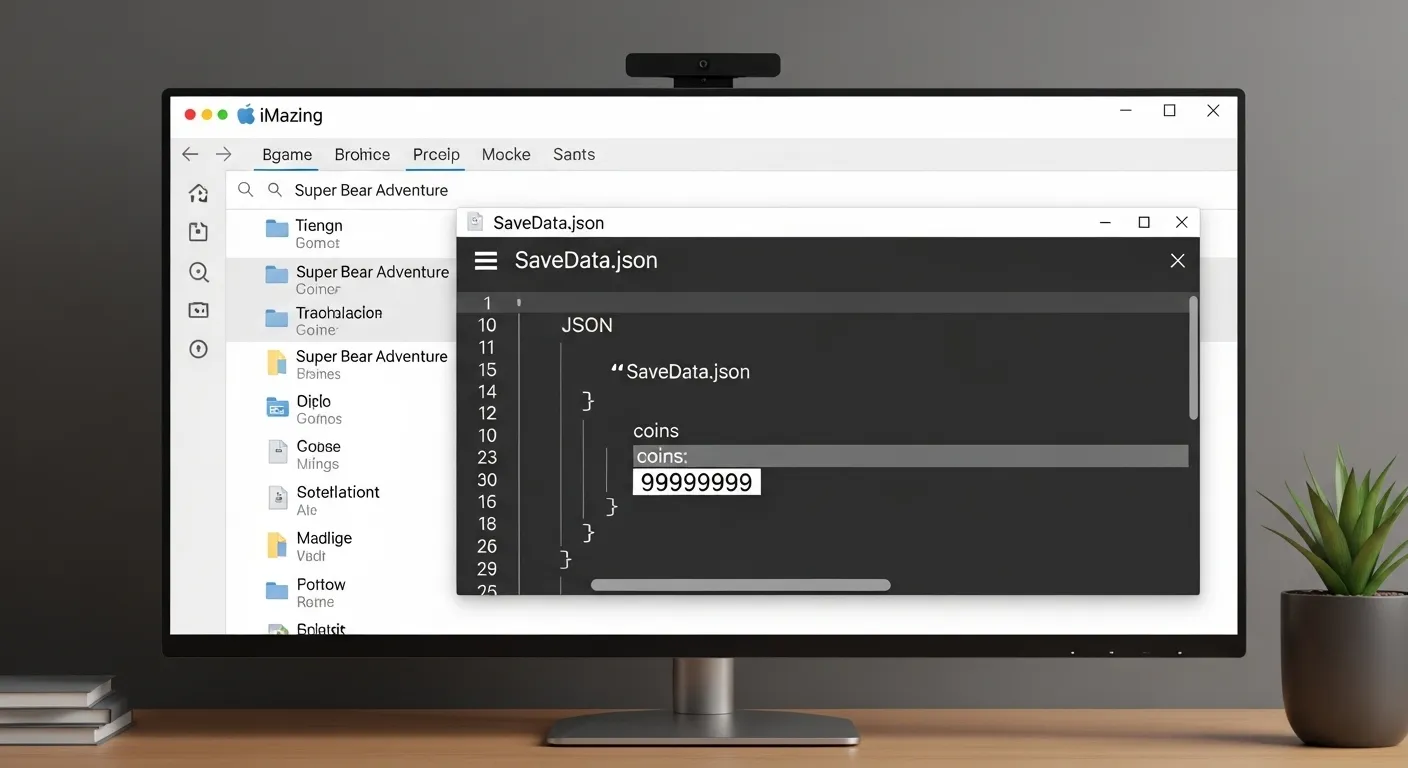1408x768 pixels.
Task: Click the forward navigation arrow
Action: coord(224,154)
